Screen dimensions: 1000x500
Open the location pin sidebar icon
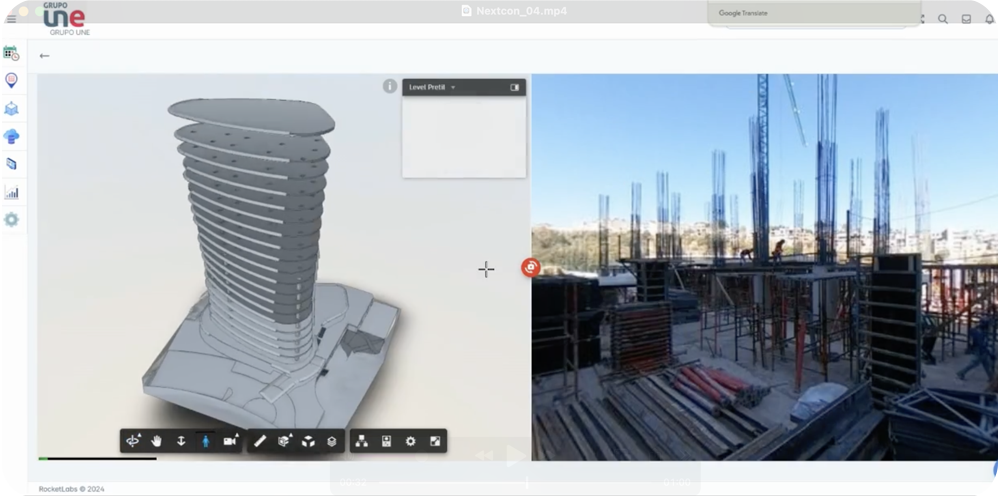[x=11, y=80]
